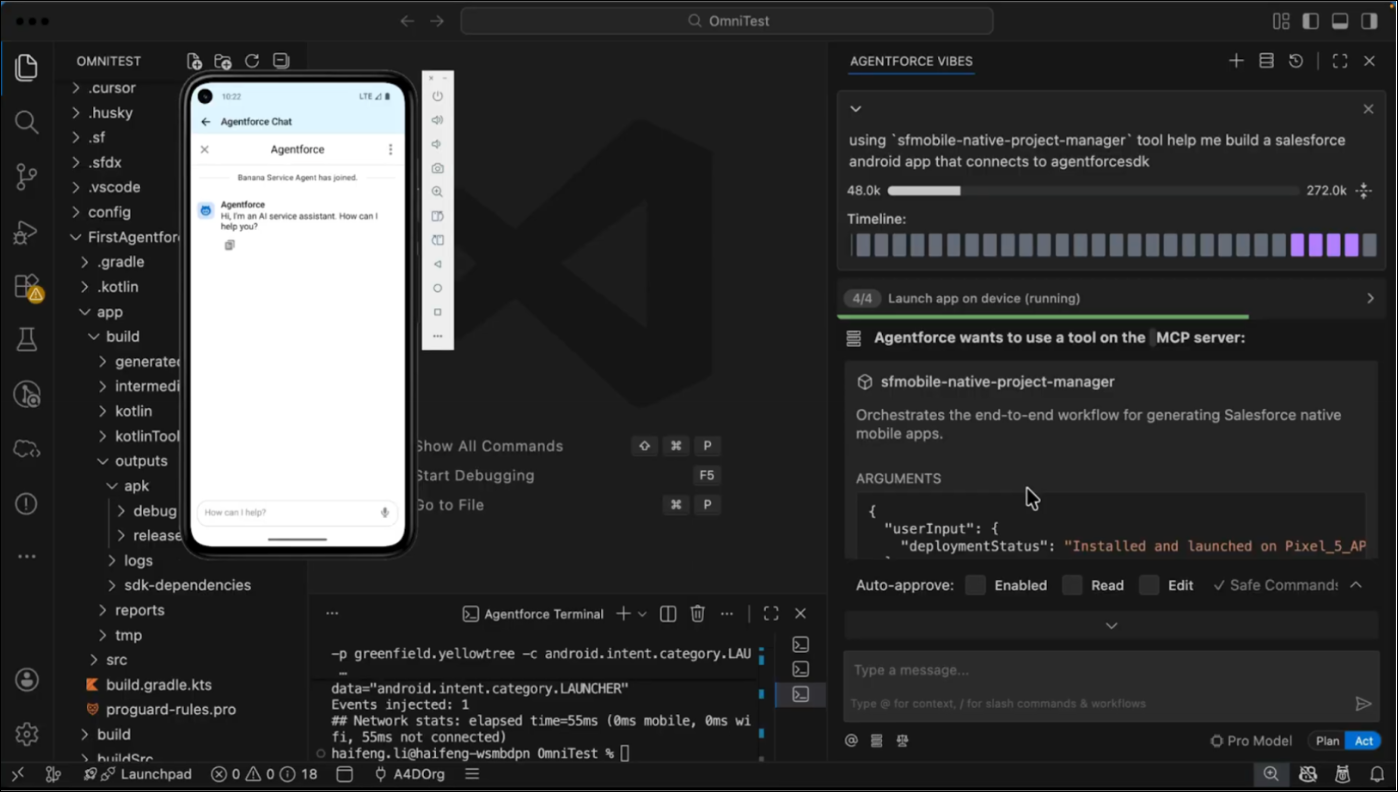Collapse the Auto-approve options chevron

(x=1356, y=585)
